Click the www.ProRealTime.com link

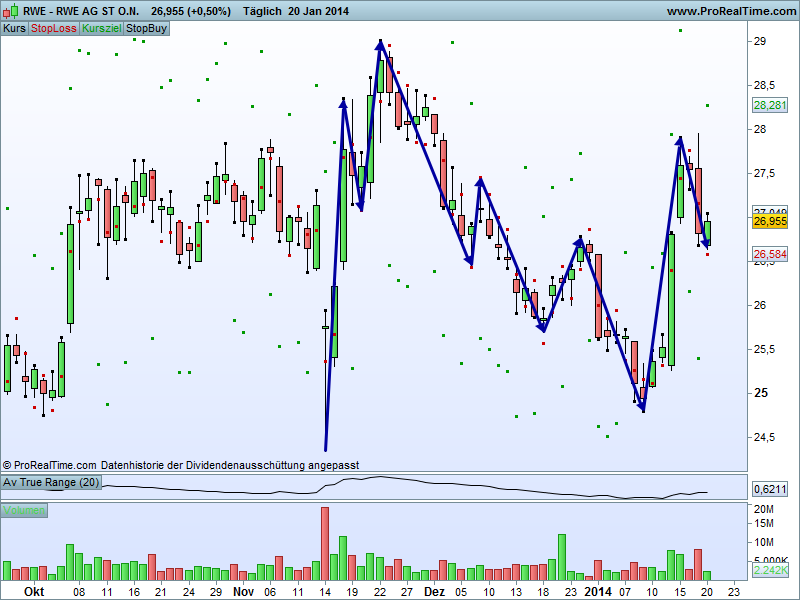click(731, 11)
